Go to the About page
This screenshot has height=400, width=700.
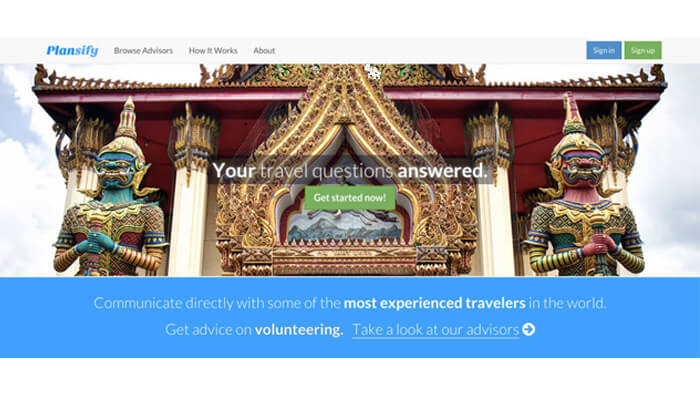(x=264, y=51)
